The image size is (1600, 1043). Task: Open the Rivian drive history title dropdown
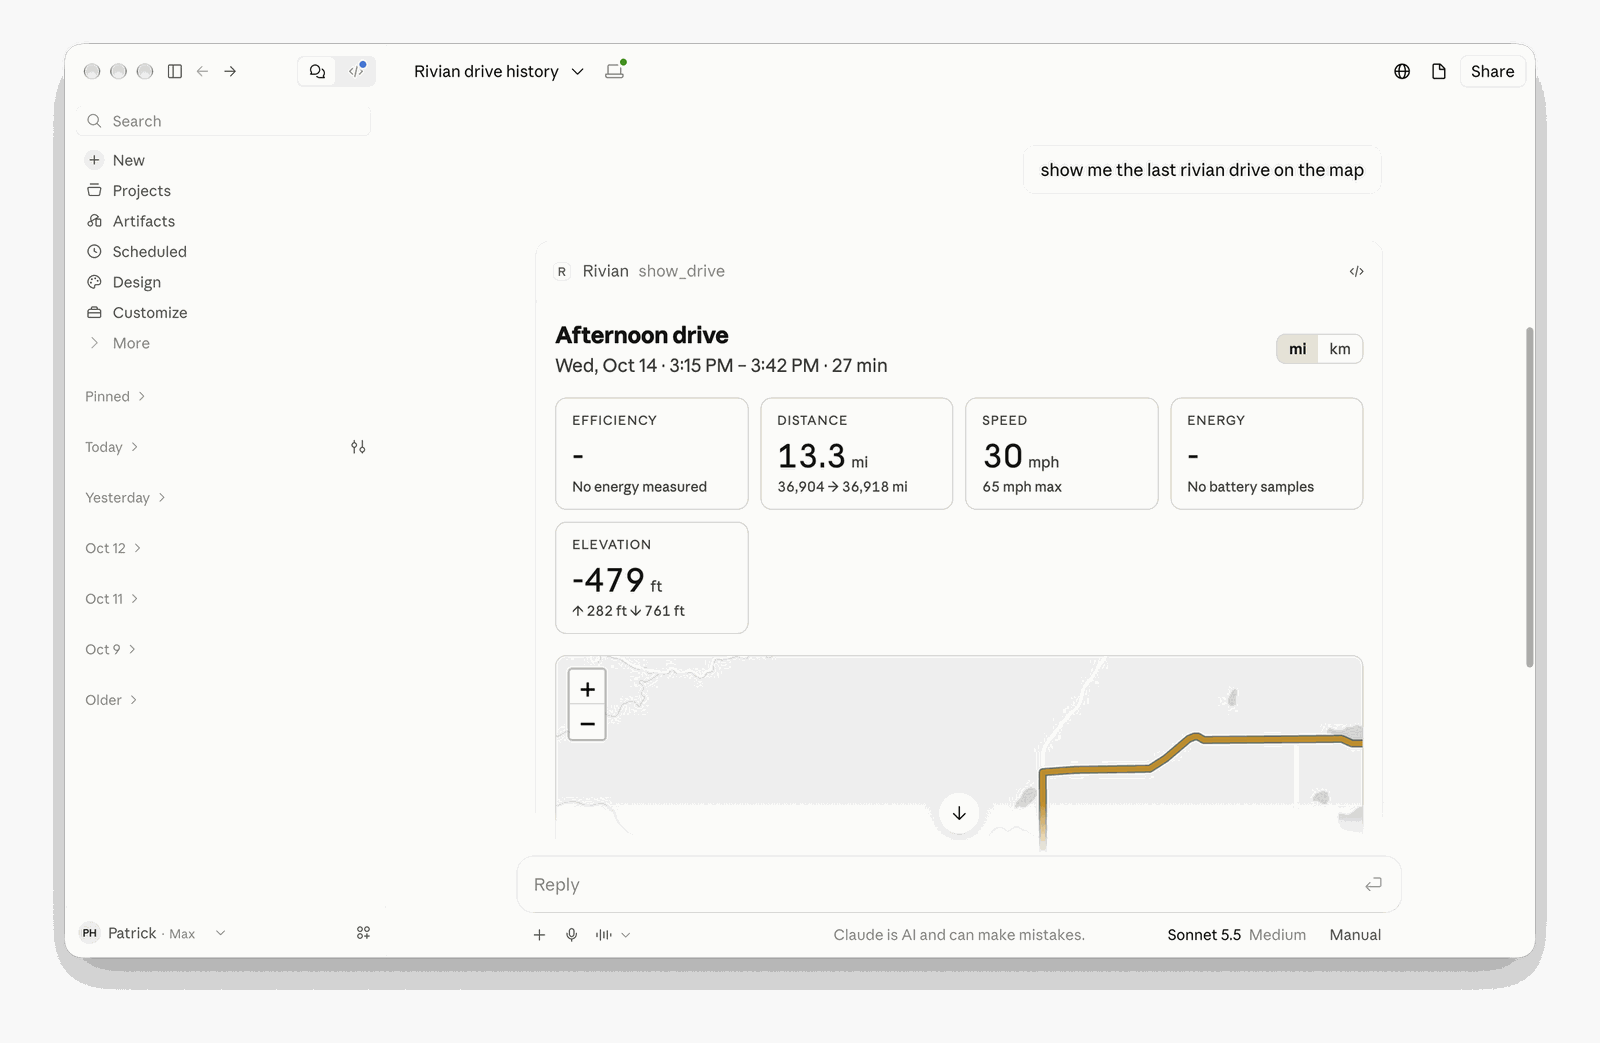tap(499, 71)
